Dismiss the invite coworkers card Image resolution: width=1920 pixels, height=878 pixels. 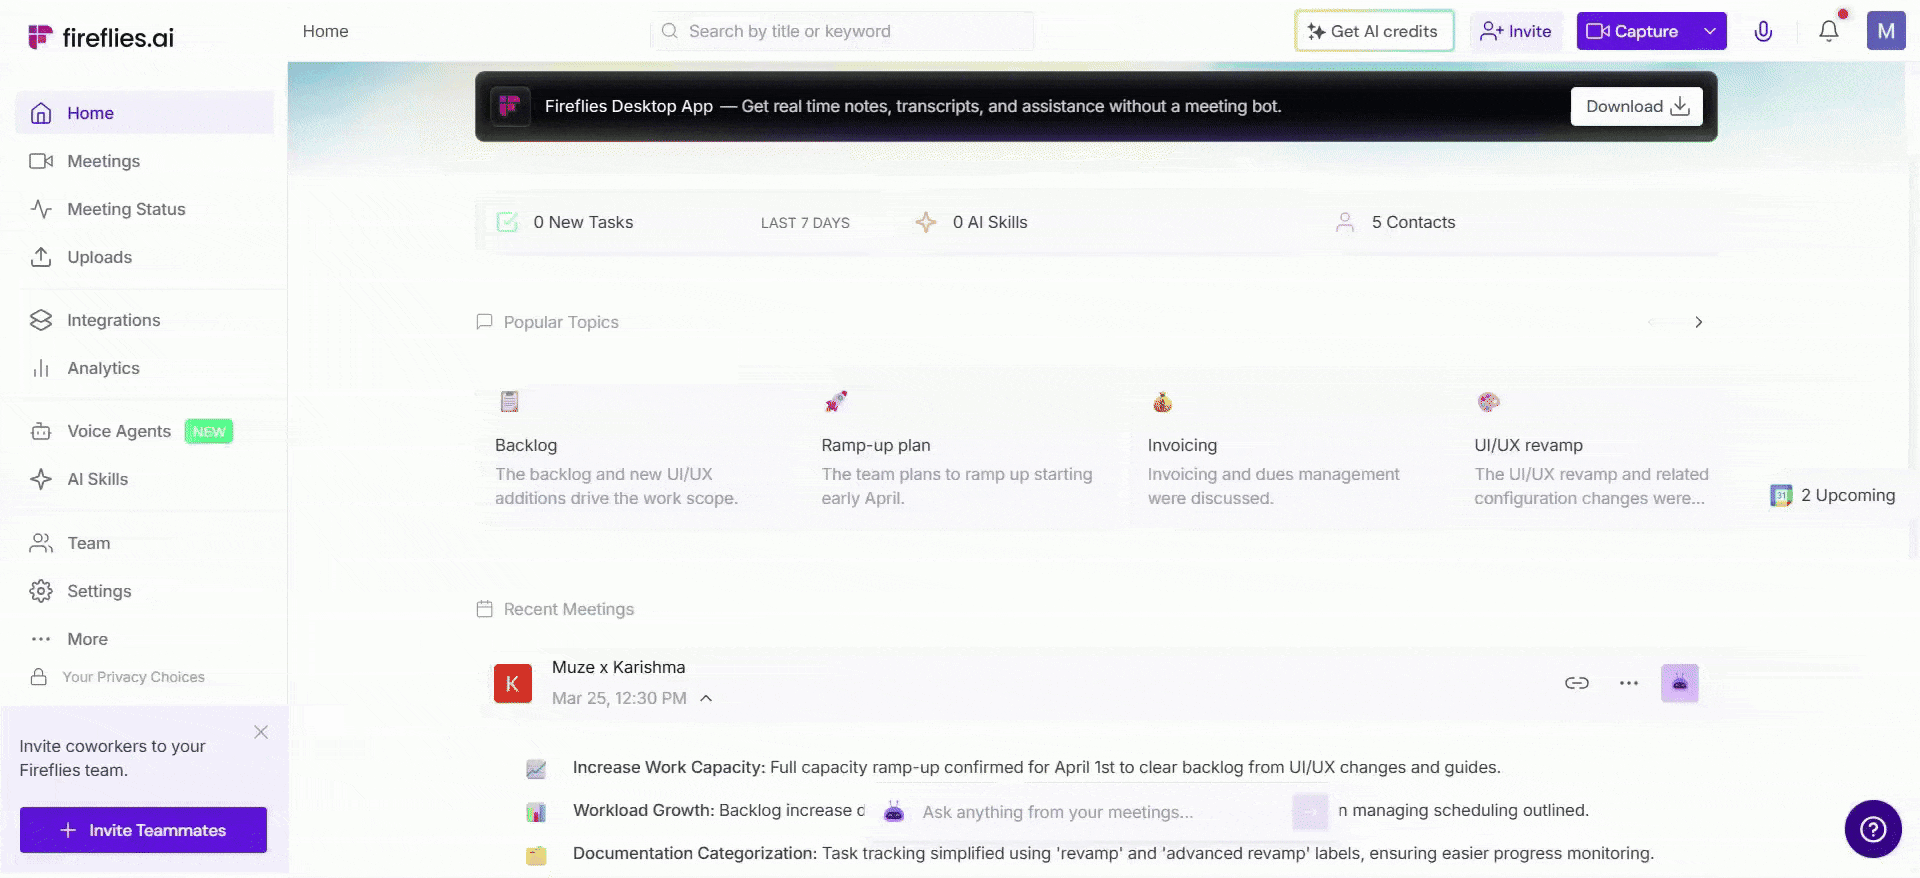(x=261, y=732)
